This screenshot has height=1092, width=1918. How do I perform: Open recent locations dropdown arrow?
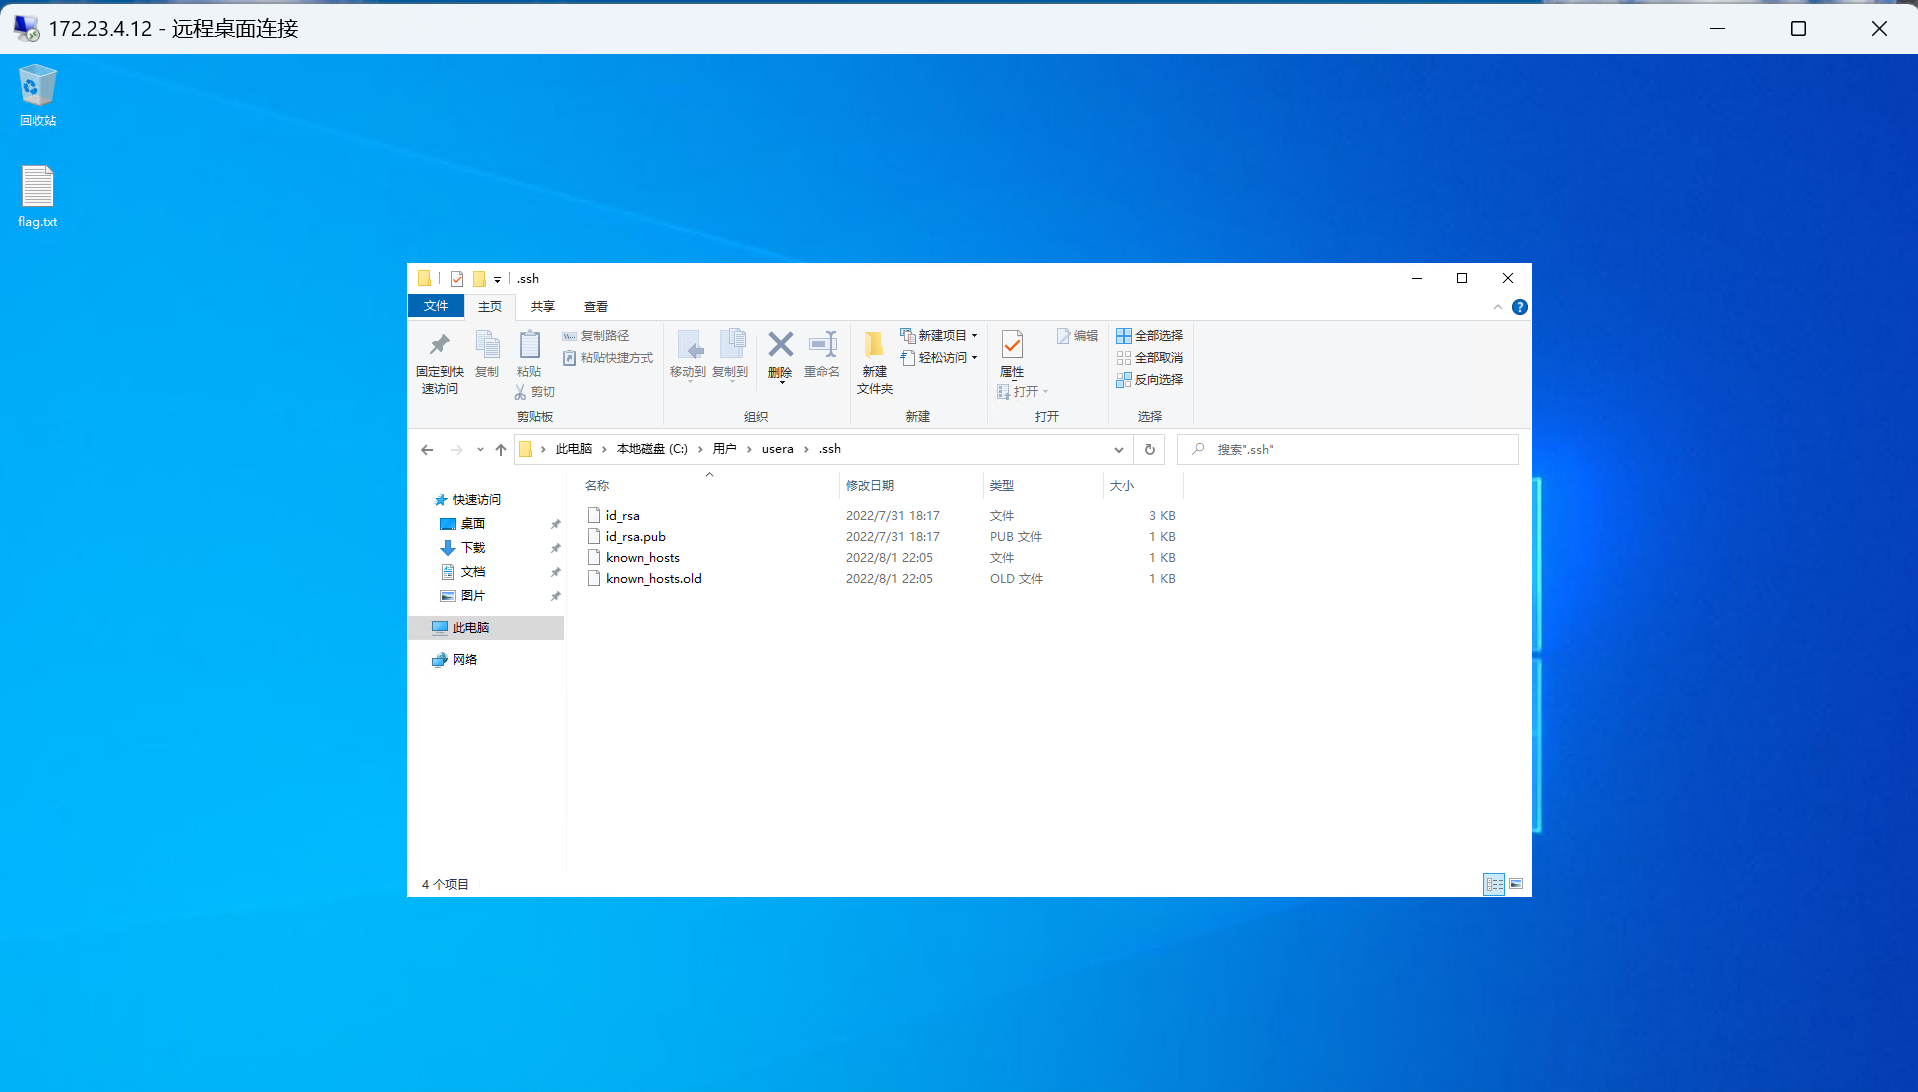coord(480,450)
